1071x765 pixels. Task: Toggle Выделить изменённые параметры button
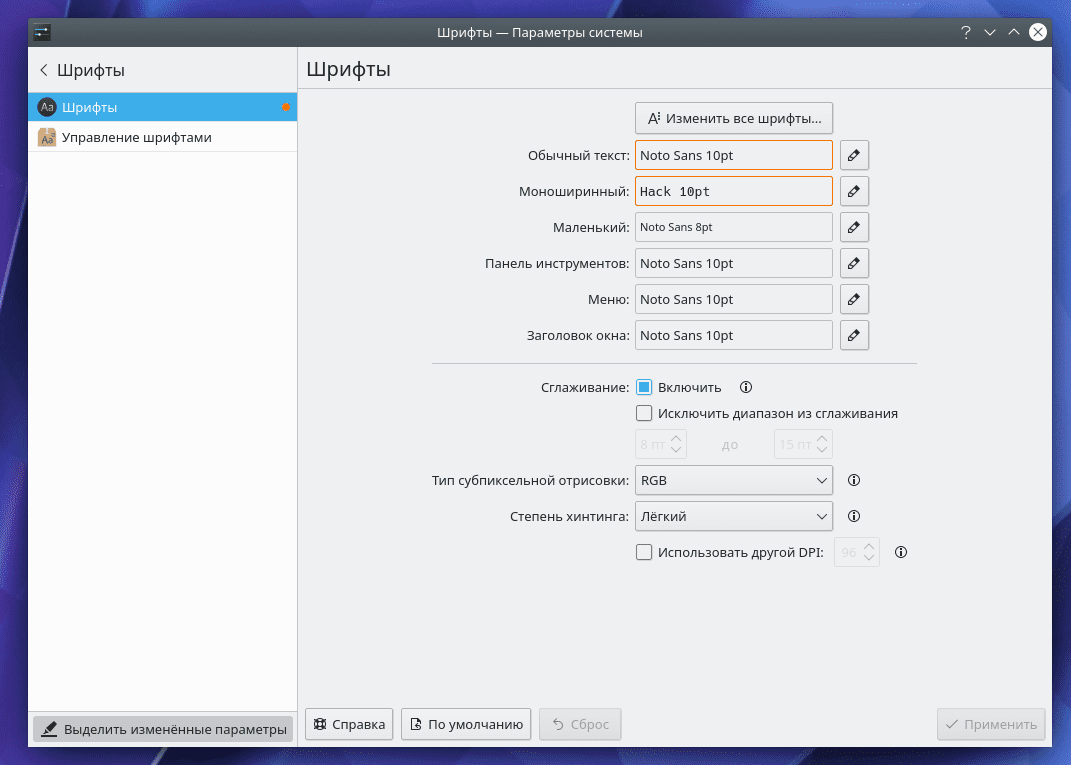click(163, 730)
